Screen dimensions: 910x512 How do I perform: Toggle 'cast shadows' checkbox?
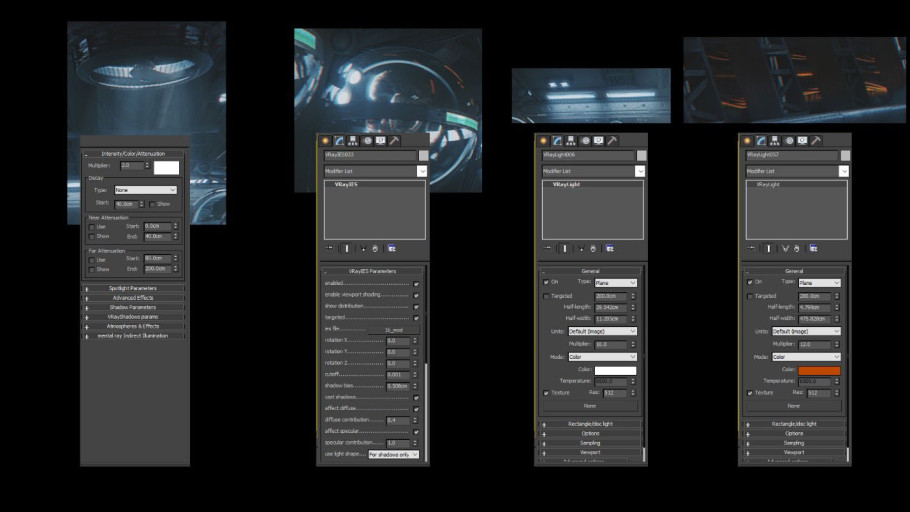[x=416, y=398]
